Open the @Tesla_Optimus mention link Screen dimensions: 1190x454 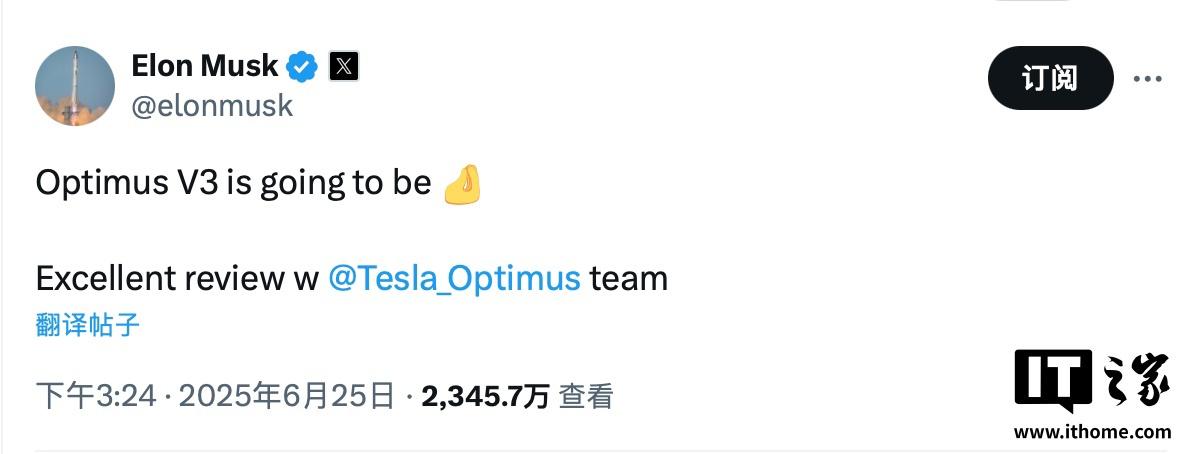click(455, 279)
